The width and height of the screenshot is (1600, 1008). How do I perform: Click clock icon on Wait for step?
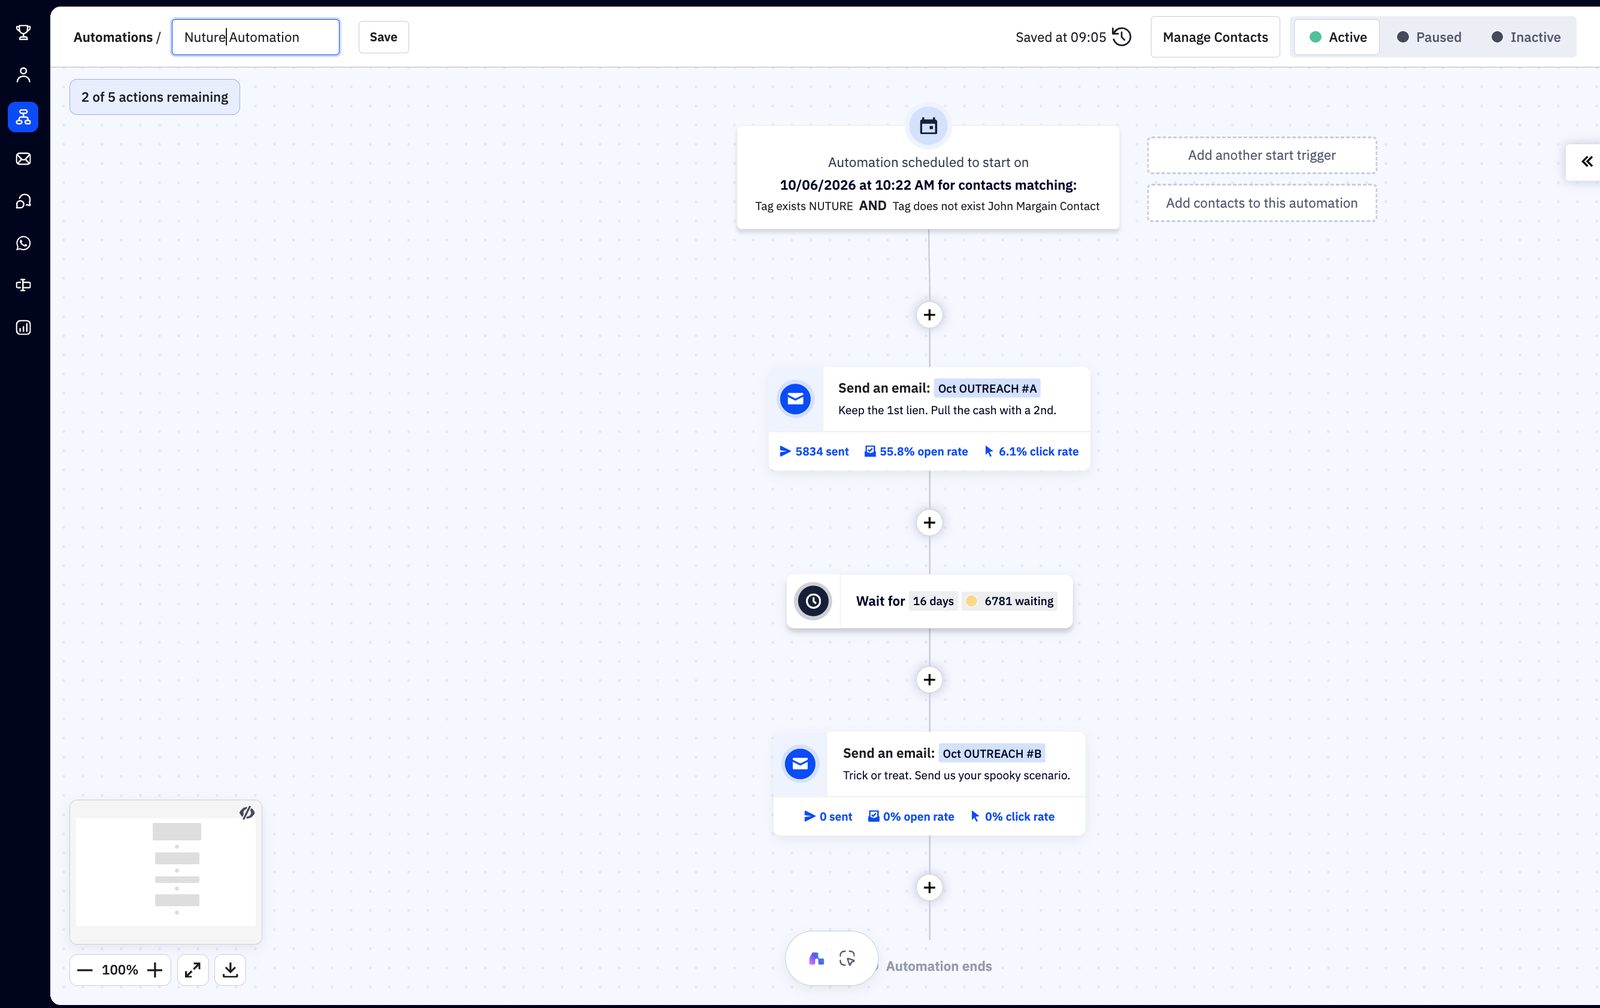813,601
